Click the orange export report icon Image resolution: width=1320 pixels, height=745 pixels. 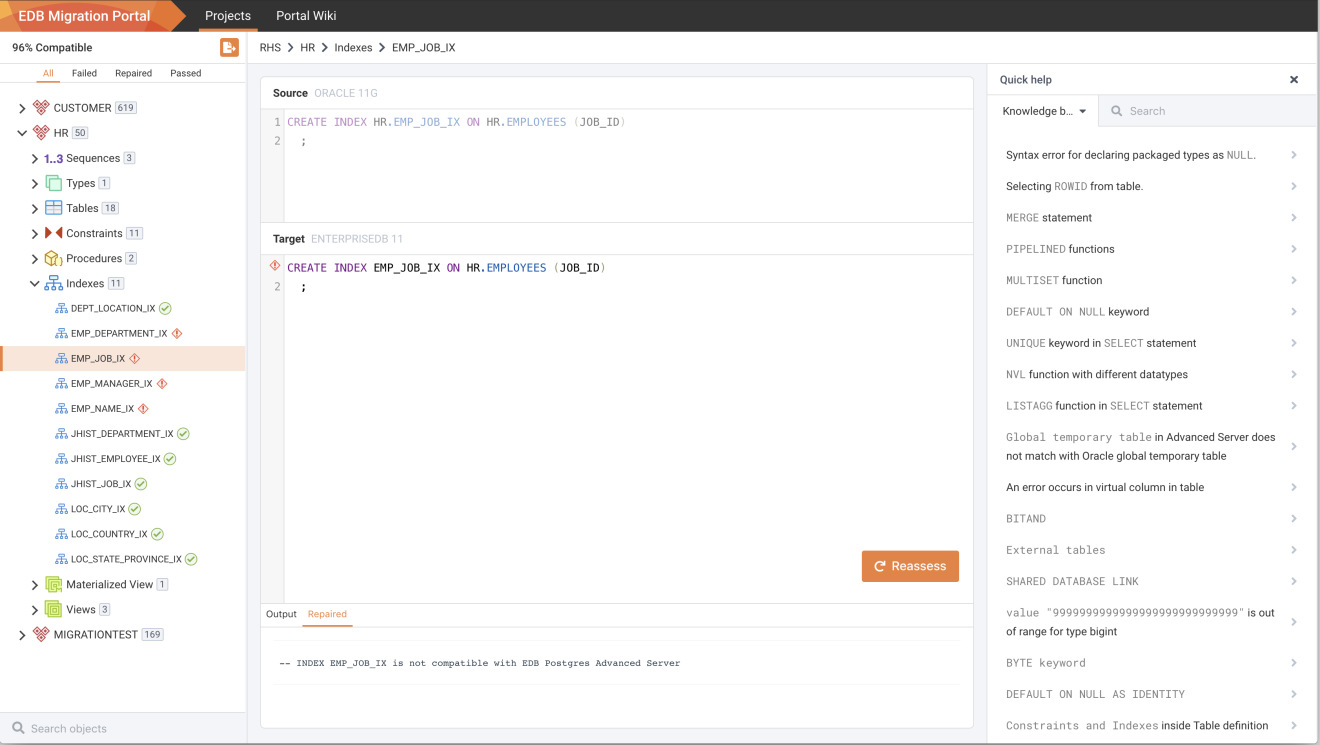pos(229,48)
